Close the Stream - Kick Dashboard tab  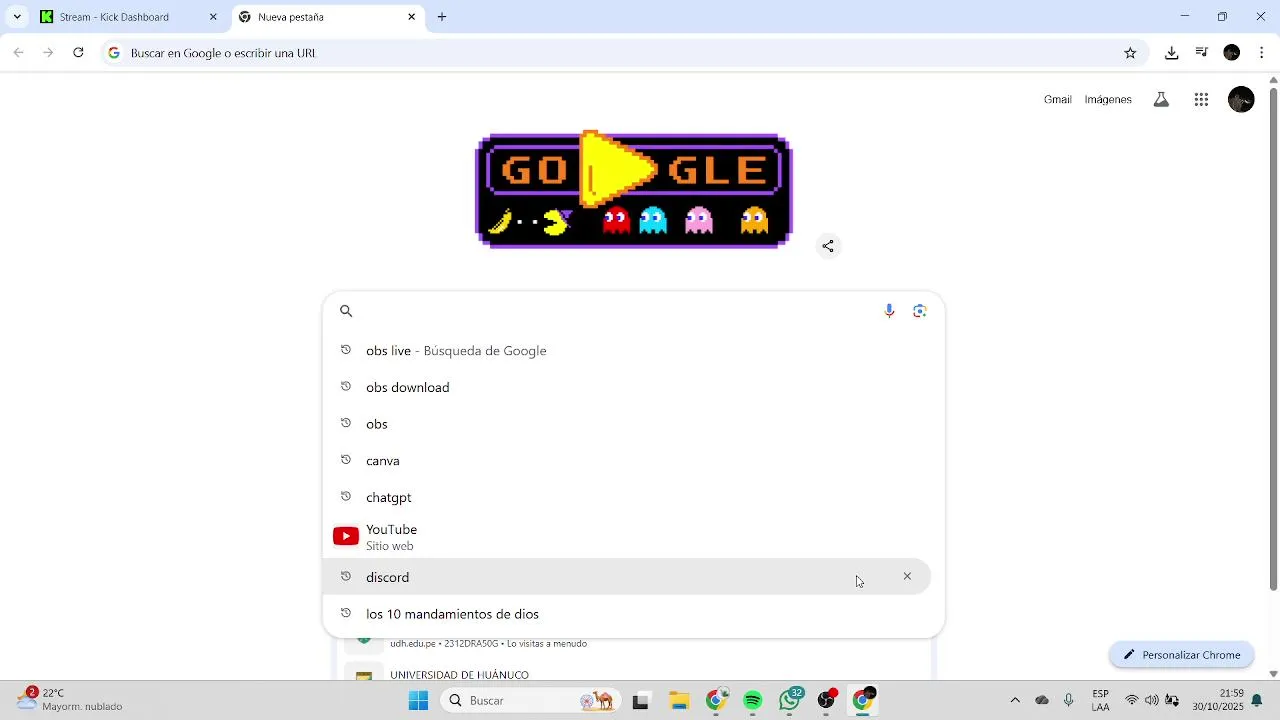click(x=213, y=17)
